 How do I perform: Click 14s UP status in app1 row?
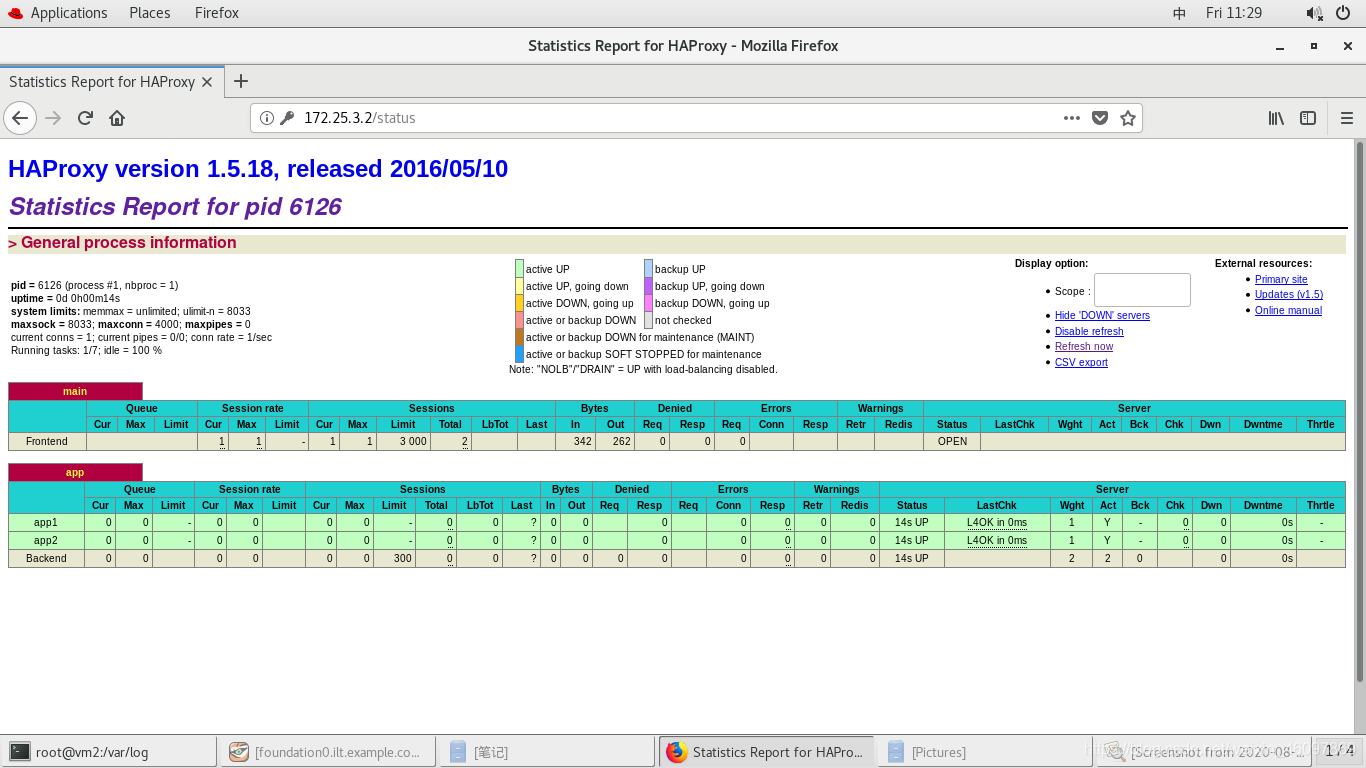(912, 522)
